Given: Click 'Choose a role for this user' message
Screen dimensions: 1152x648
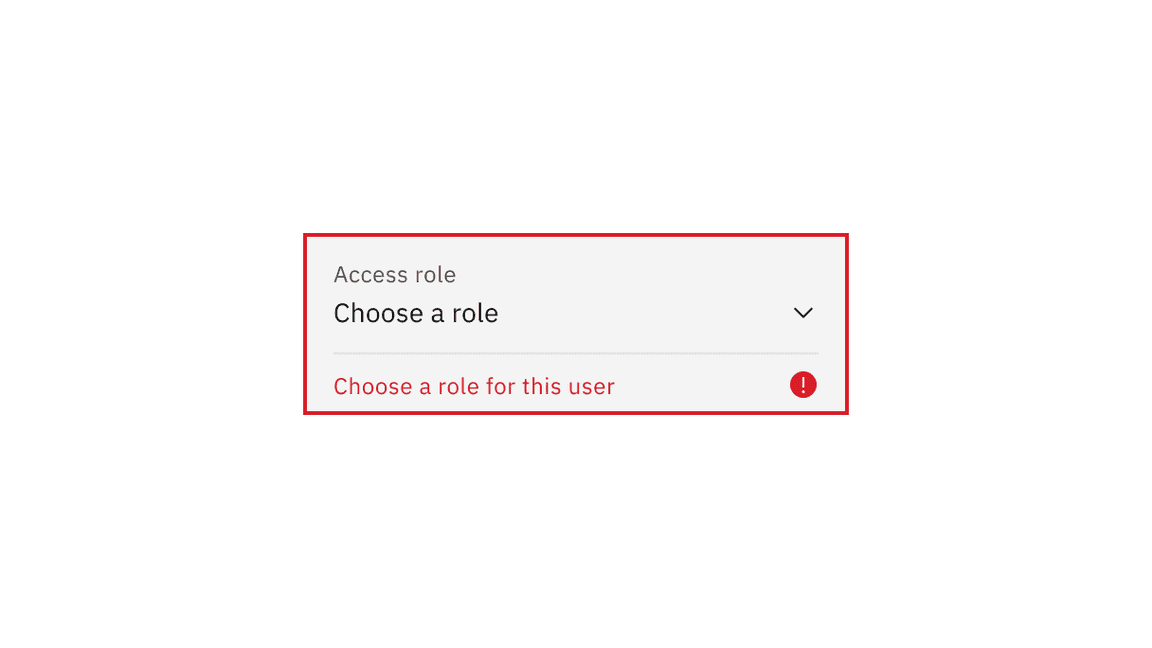Looking at the screenshot, I should 474,387.
